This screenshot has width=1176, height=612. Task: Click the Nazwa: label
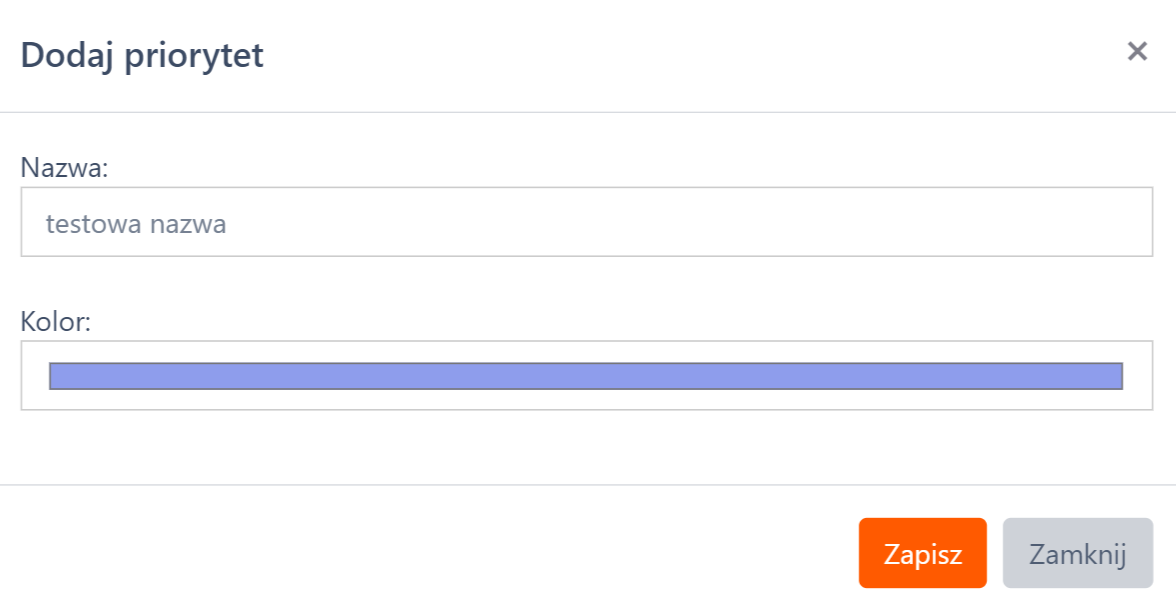coord(64,167)
